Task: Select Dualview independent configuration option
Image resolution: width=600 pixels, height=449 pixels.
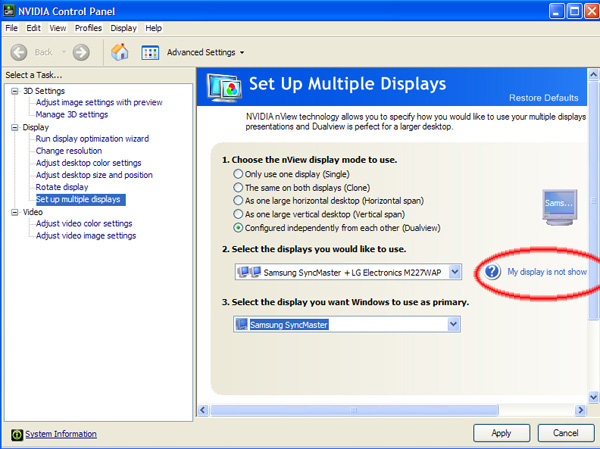Action: [238, 228]
